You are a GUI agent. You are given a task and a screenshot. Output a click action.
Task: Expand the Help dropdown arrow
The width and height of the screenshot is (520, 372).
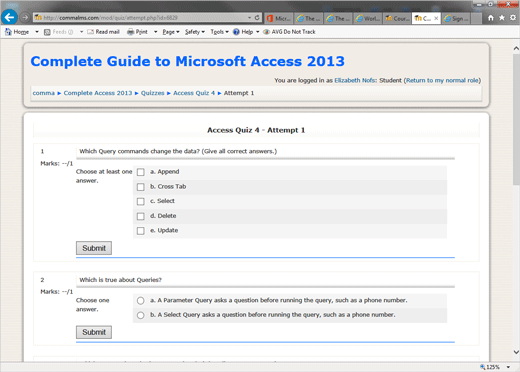(x=258, y=32)
